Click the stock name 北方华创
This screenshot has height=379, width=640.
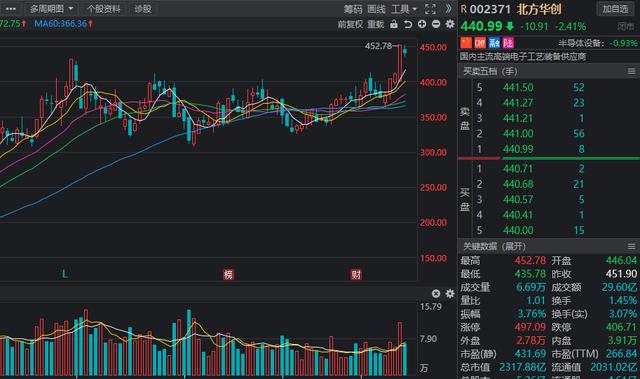[539, 9]
